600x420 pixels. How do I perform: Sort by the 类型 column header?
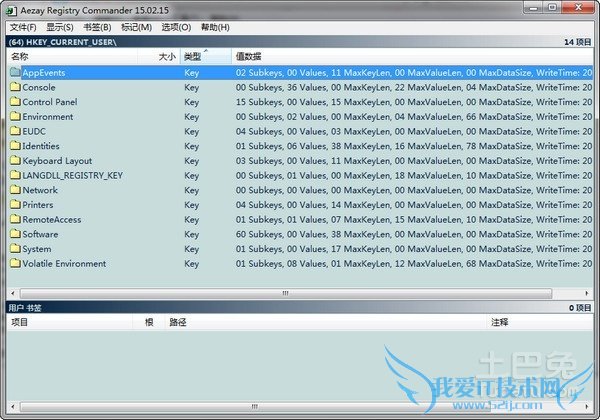pyautogui.click(x=206, y=57)
